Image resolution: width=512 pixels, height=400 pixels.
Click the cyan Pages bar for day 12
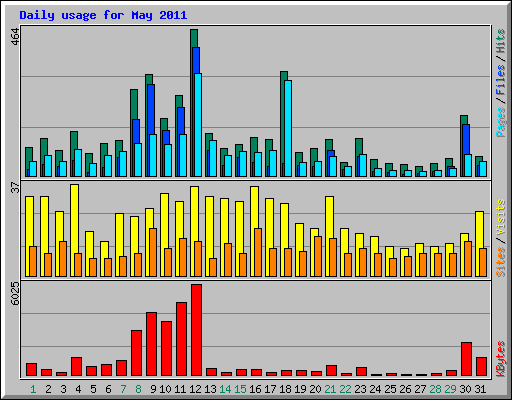pos(198,125)
